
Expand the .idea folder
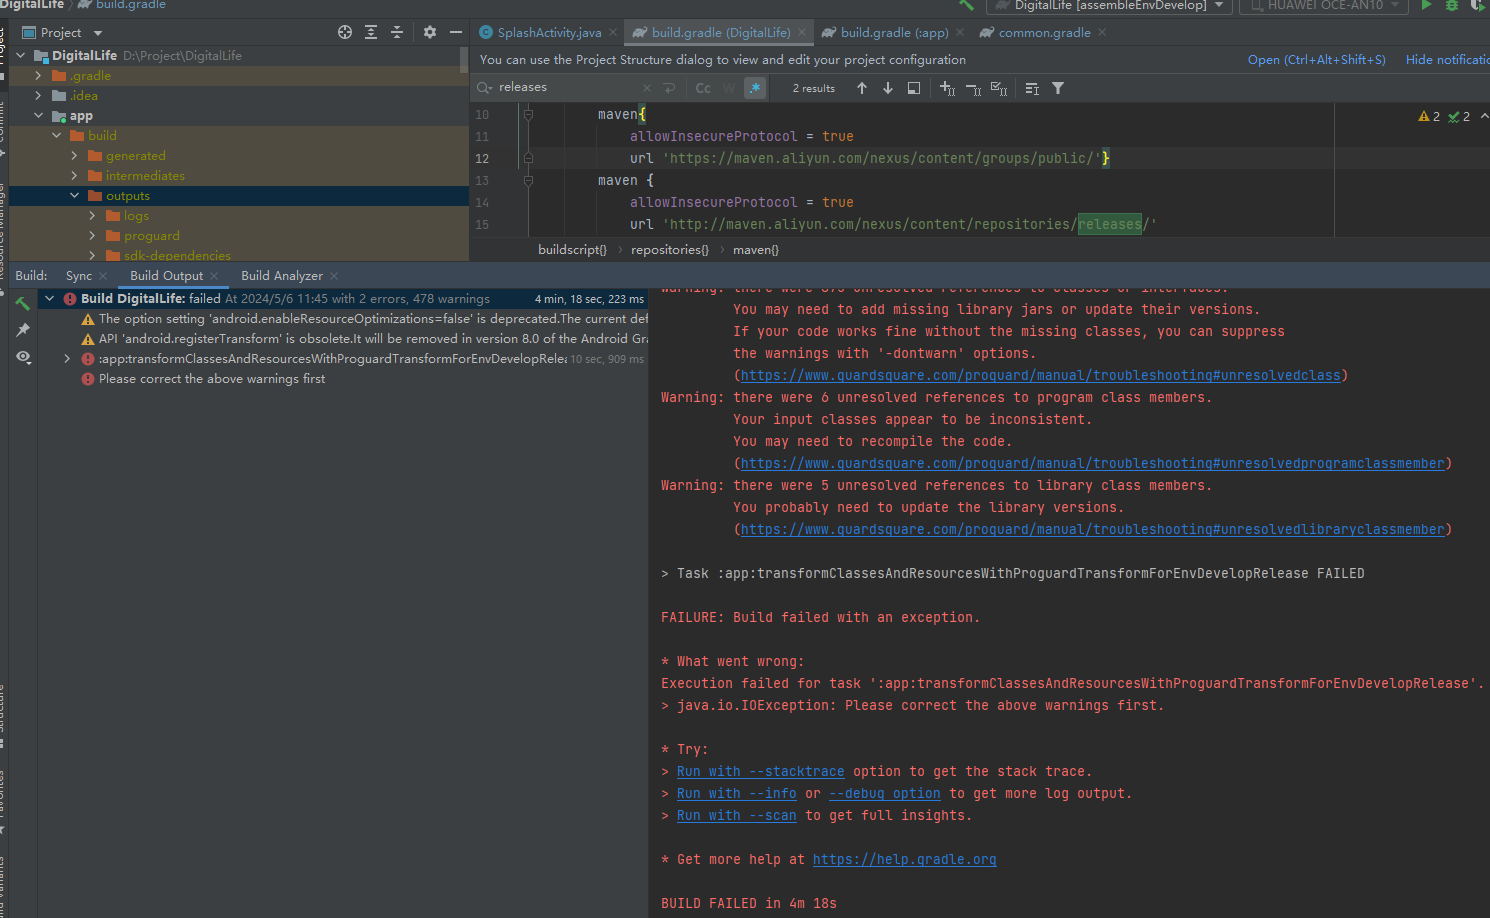[x=38, y=95]
